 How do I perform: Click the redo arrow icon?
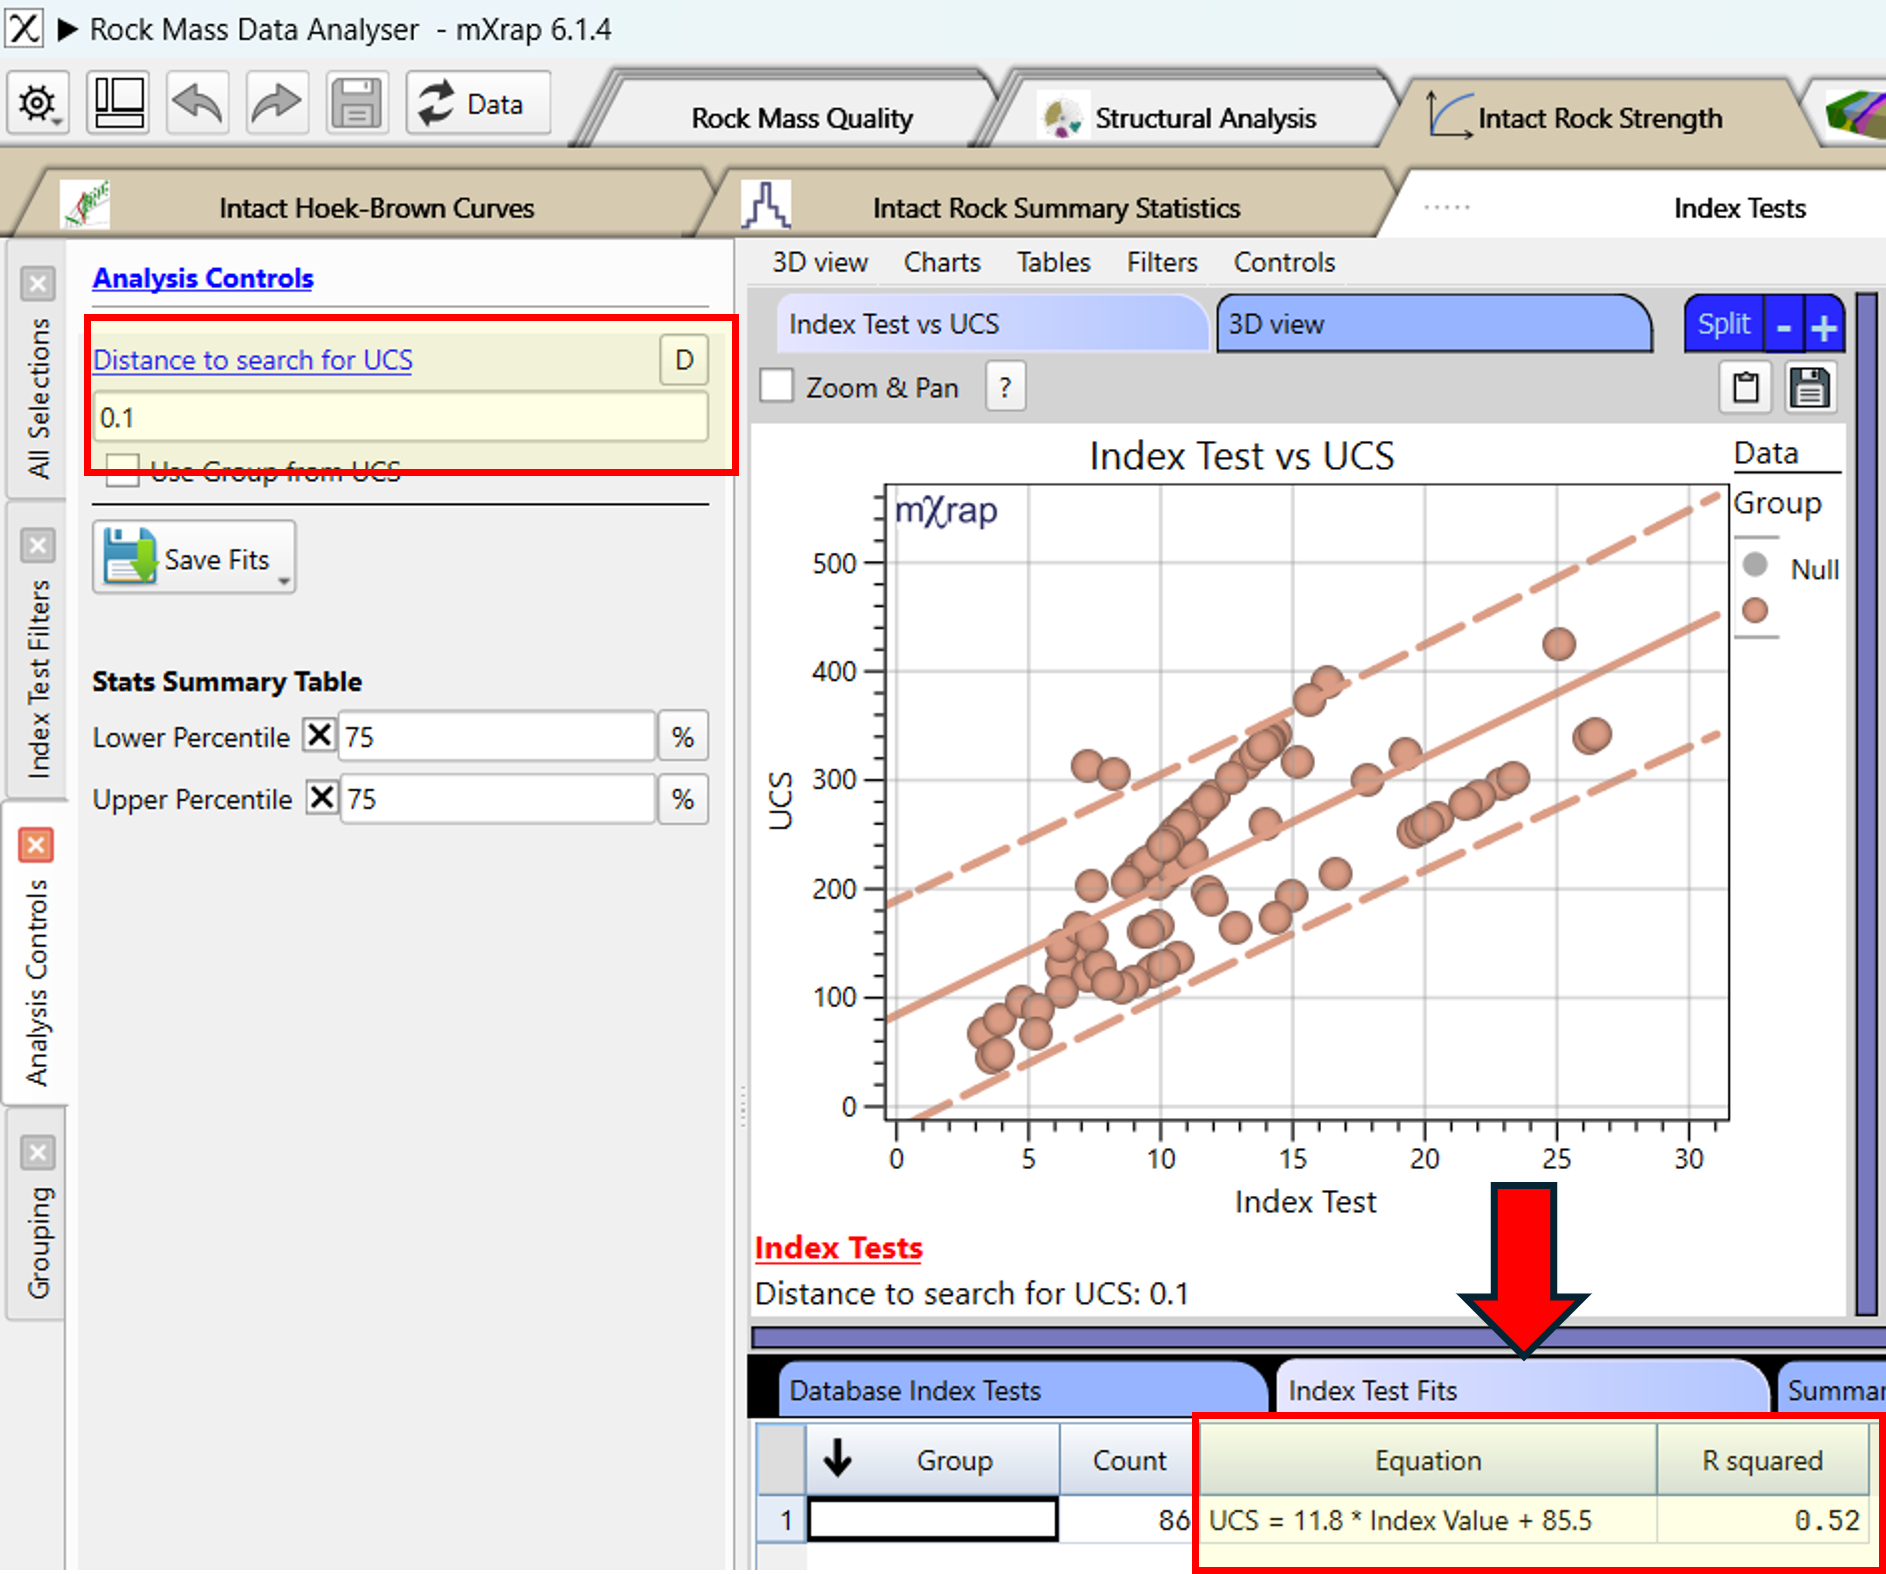(276, 103)
